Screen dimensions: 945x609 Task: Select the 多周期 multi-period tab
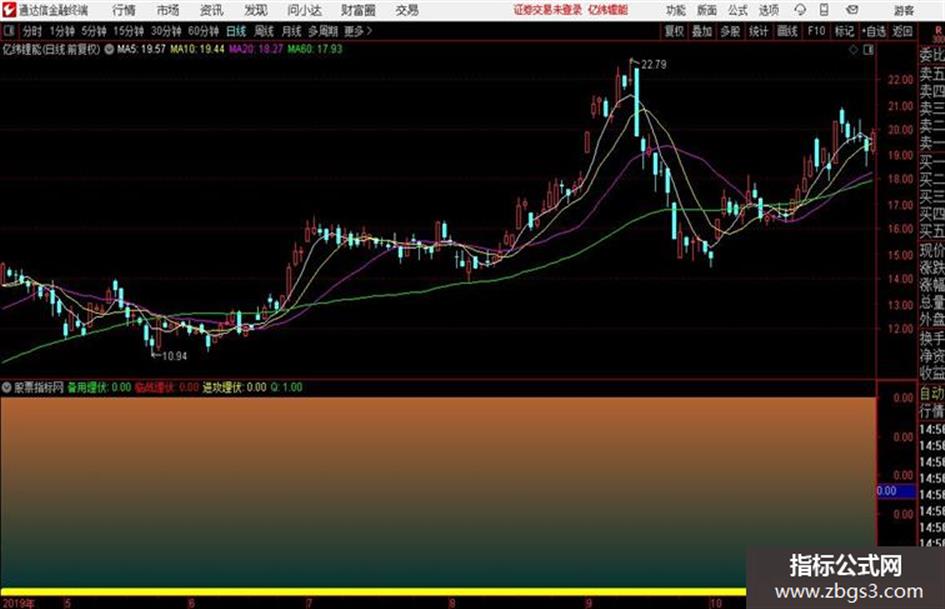(323, 31)
